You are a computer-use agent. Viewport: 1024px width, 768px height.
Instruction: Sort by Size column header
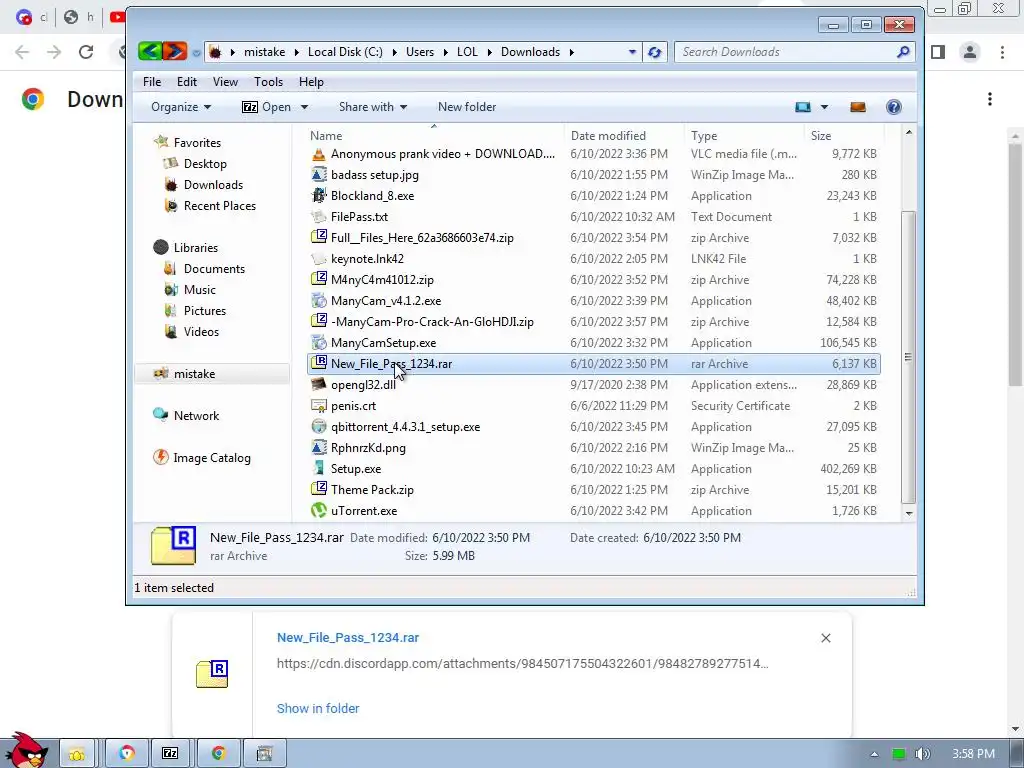click(x=842, y=136)
